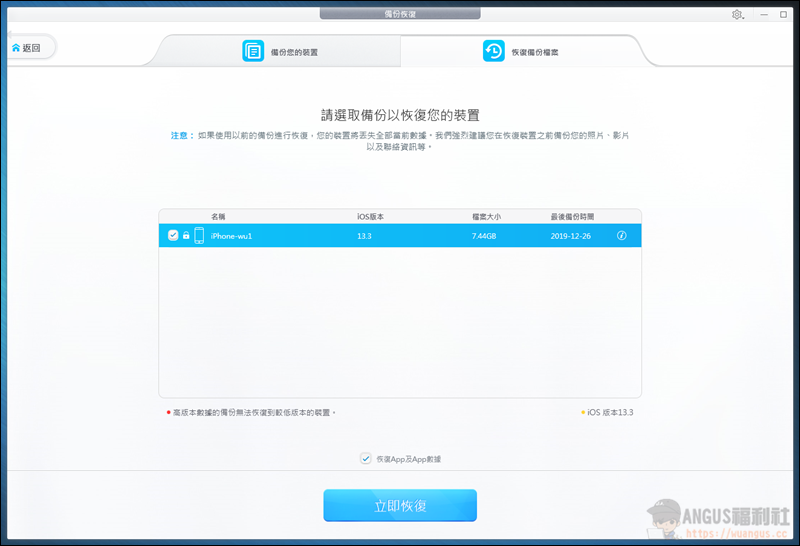Click the lock icon on iPhone-wu1 row
This screenshot has width=800, height=546.
click(186, 235)
